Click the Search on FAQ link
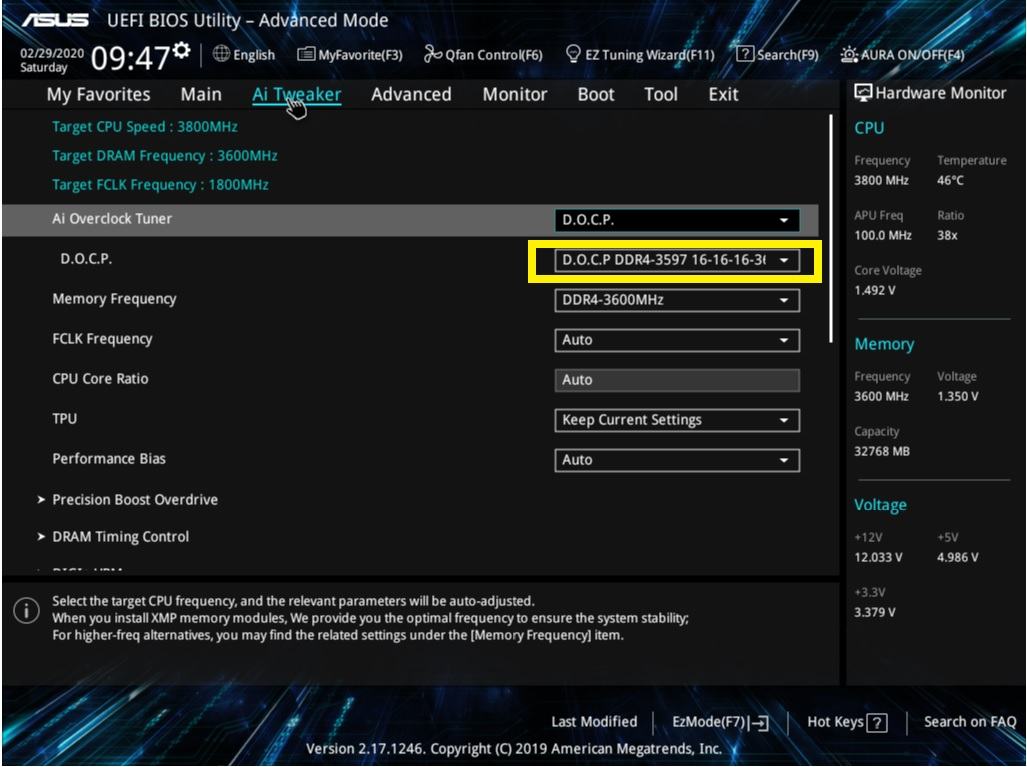This screenshot has width=1027, height=767. (x=970, y=722)
